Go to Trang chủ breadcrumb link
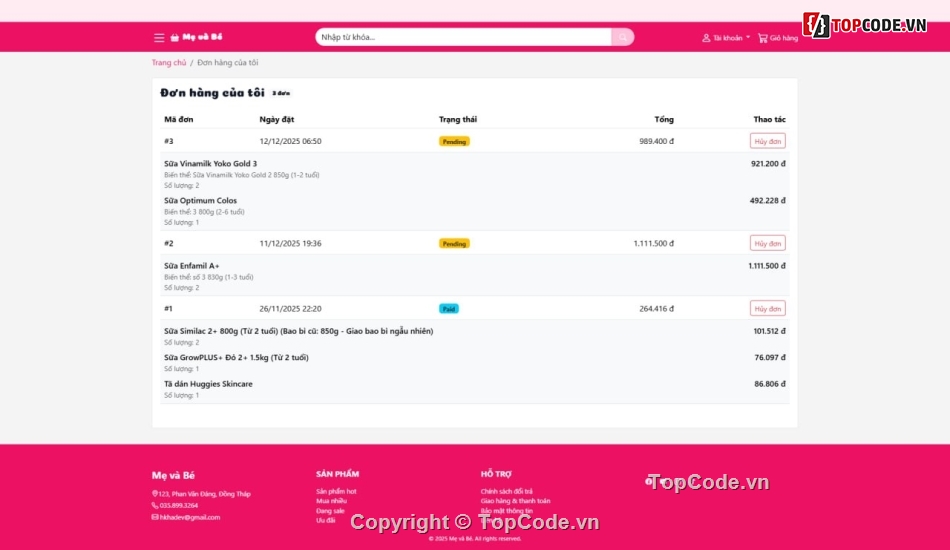The image size is (950, 550). [169, 62]
